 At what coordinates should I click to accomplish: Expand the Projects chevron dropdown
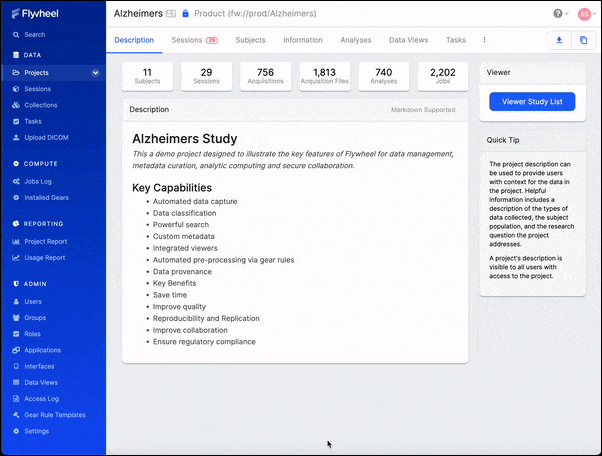tap(95, 73)
